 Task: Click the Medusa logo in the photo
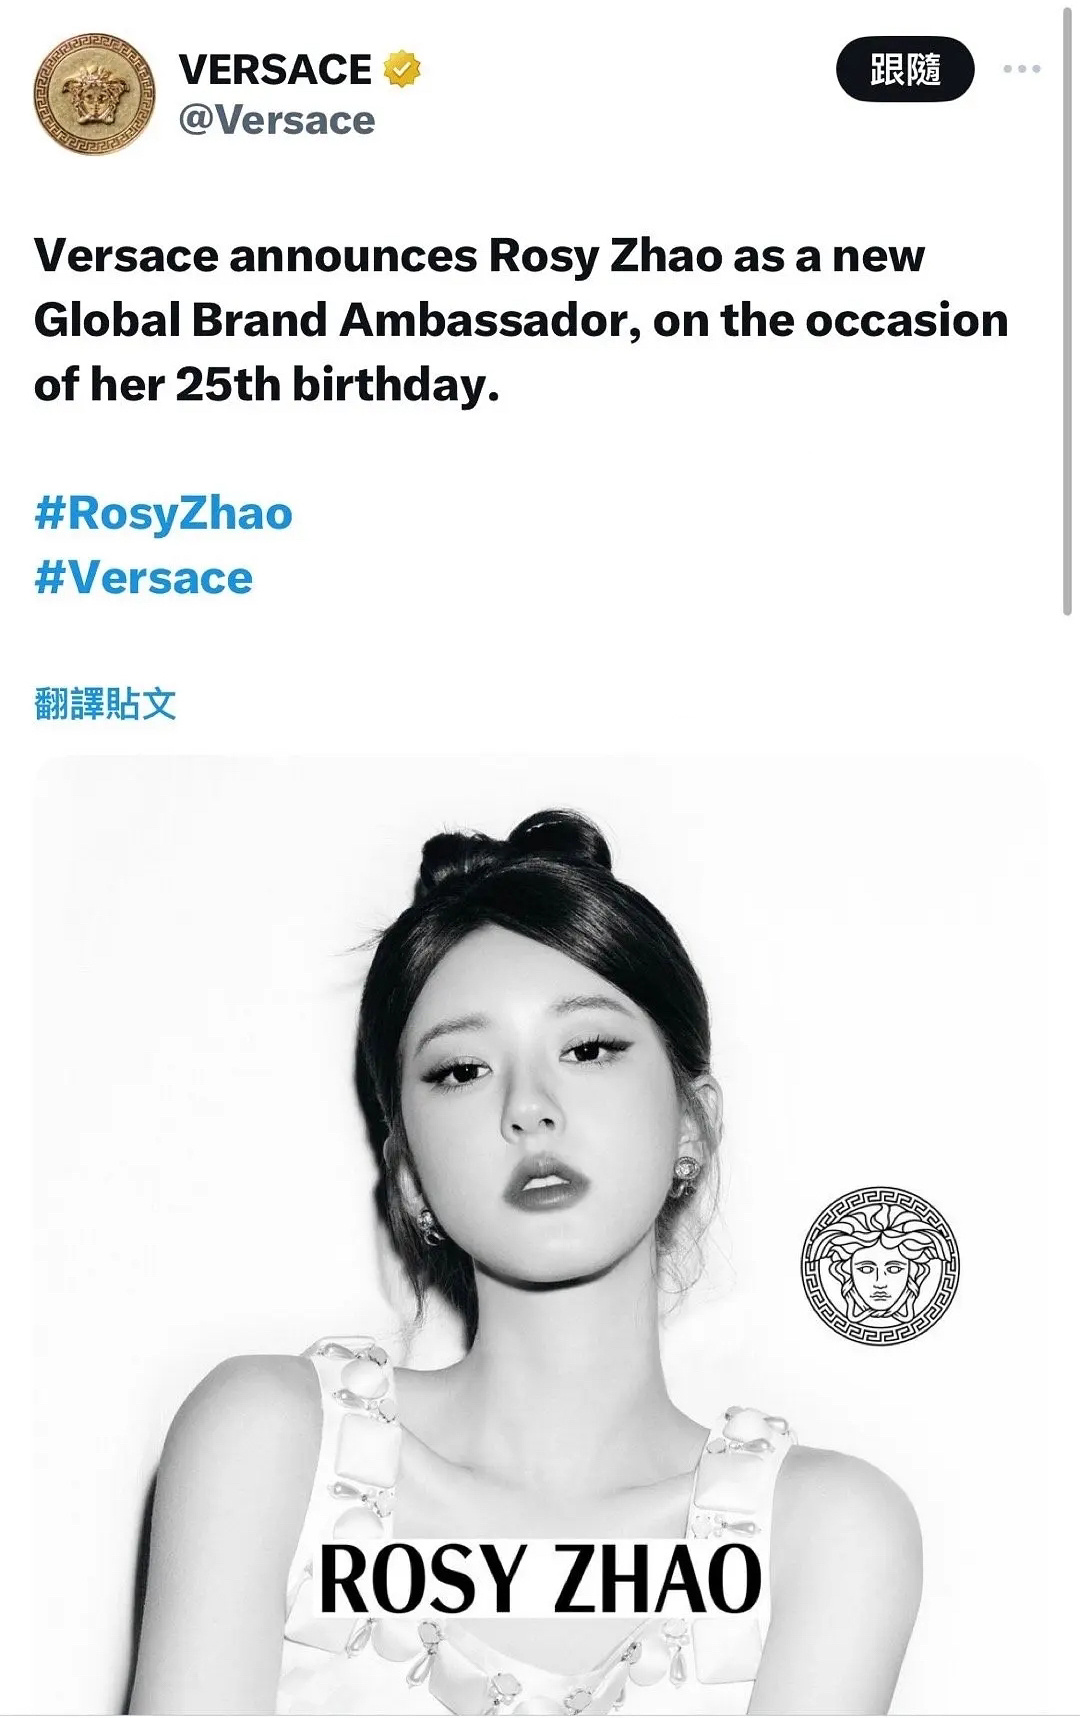pyautogui.click(x=880, y=1265)
